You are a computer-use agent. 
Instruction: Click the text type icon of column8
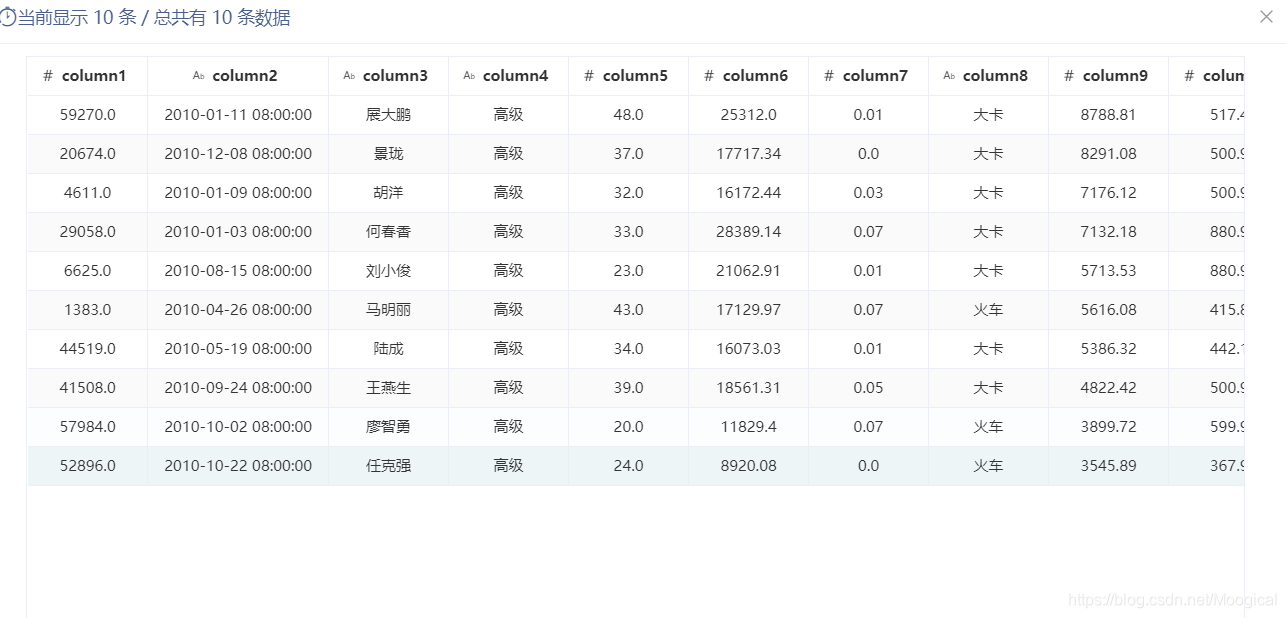coord(949,76)
